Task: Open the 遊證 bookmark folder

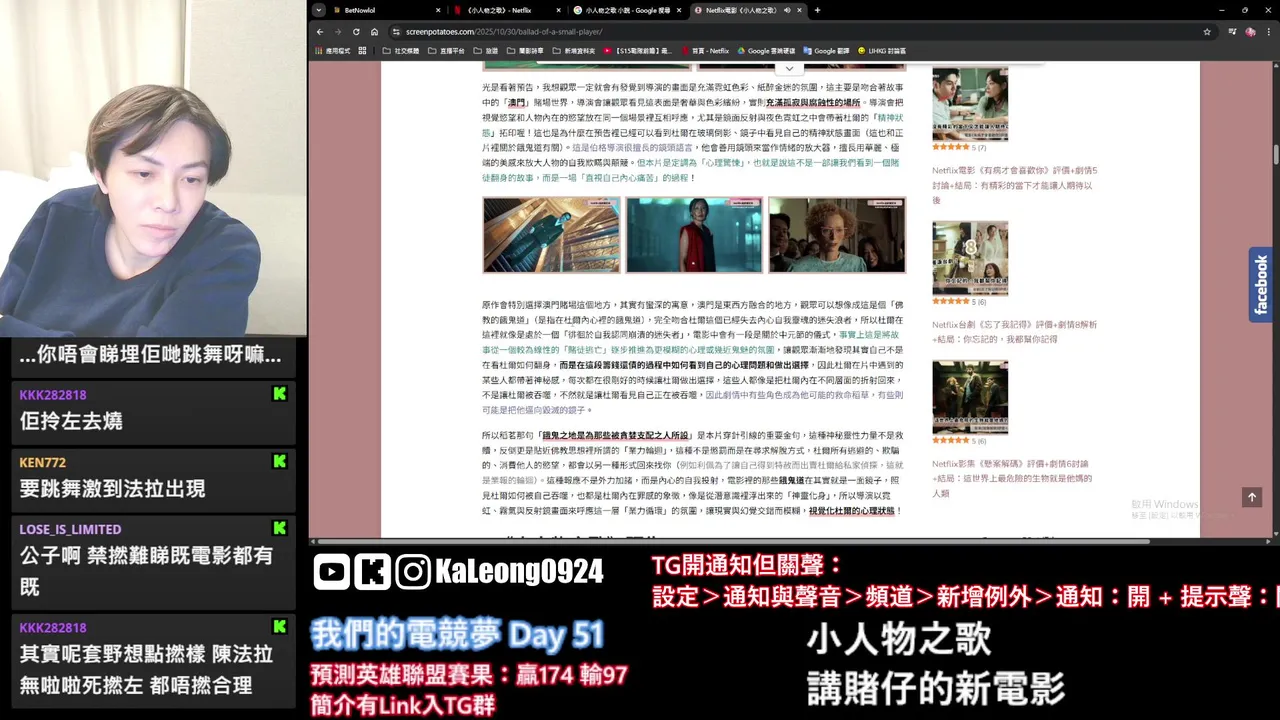Action: click(x=485, y=50)
